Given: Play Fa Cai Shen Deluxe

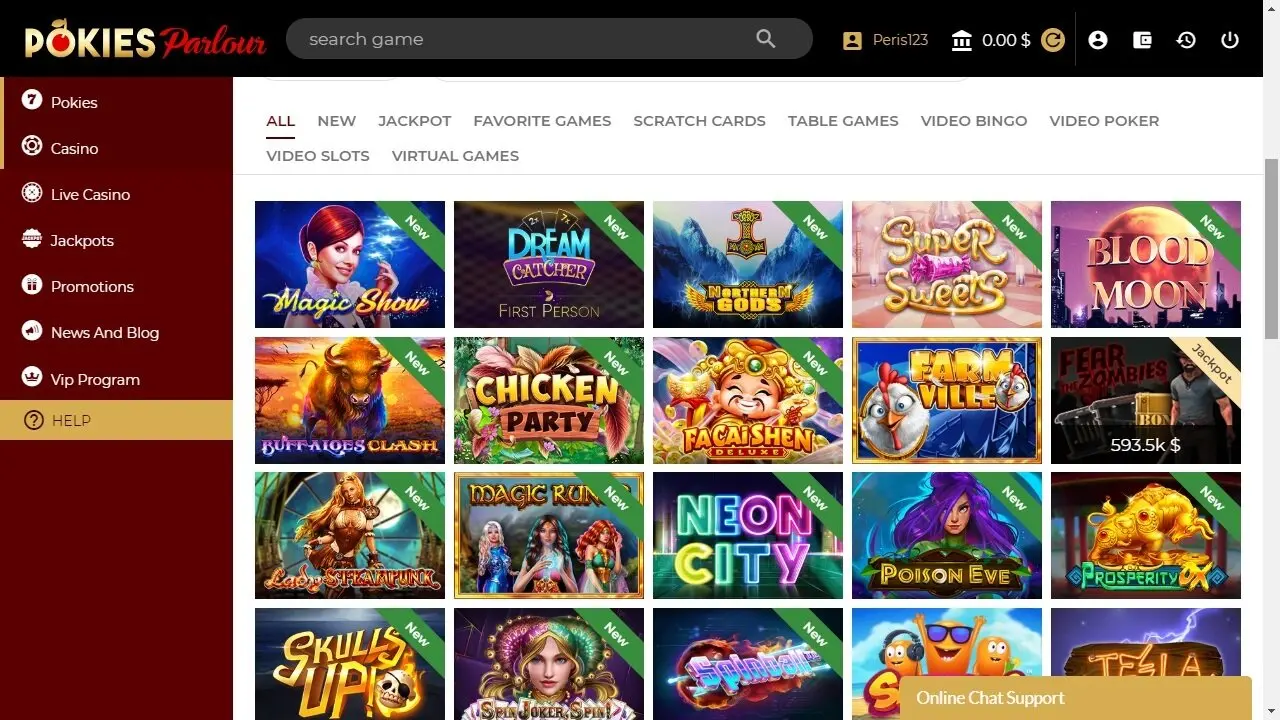Looking at the screenshot, I should (x=748, y=400).
